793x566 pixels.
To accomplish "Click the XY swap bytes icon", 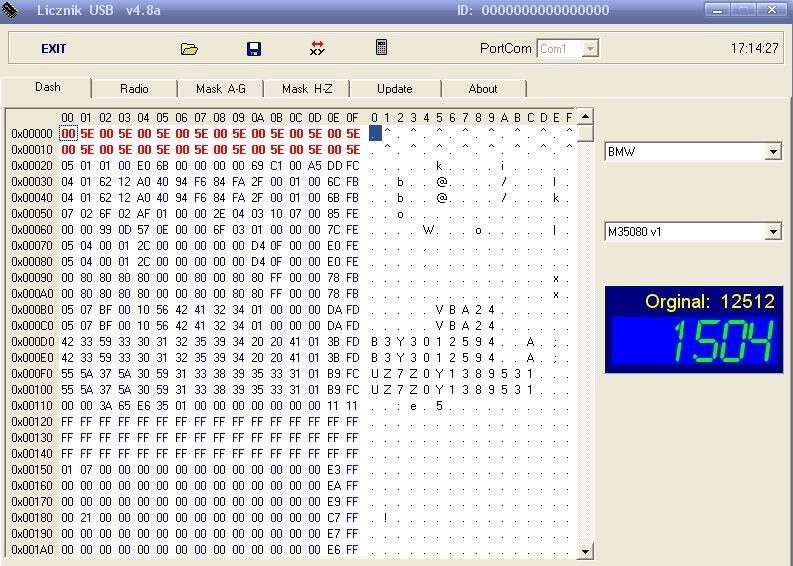I will [x=317, y=48].
